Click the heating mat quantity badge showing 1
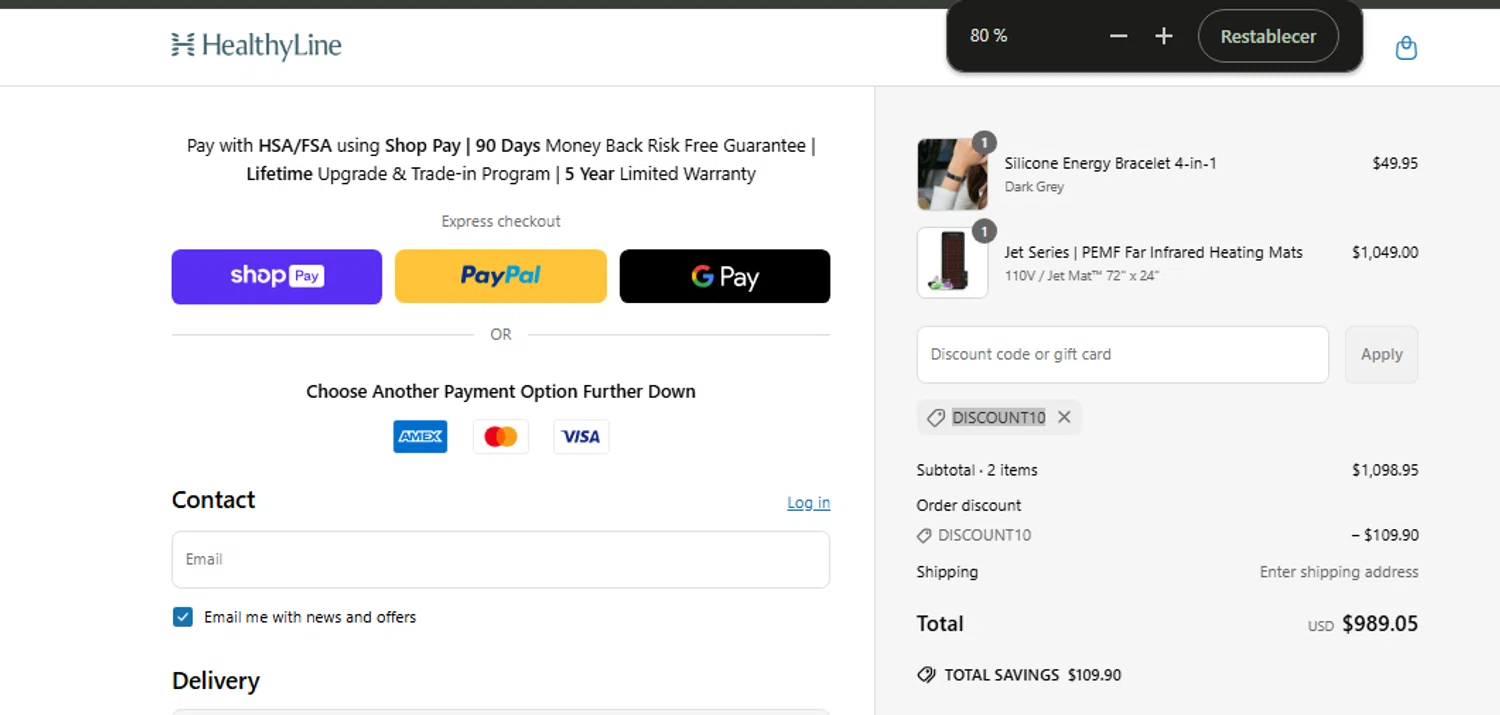Screen dimensions: 1500x715 (x=984, y=232)
